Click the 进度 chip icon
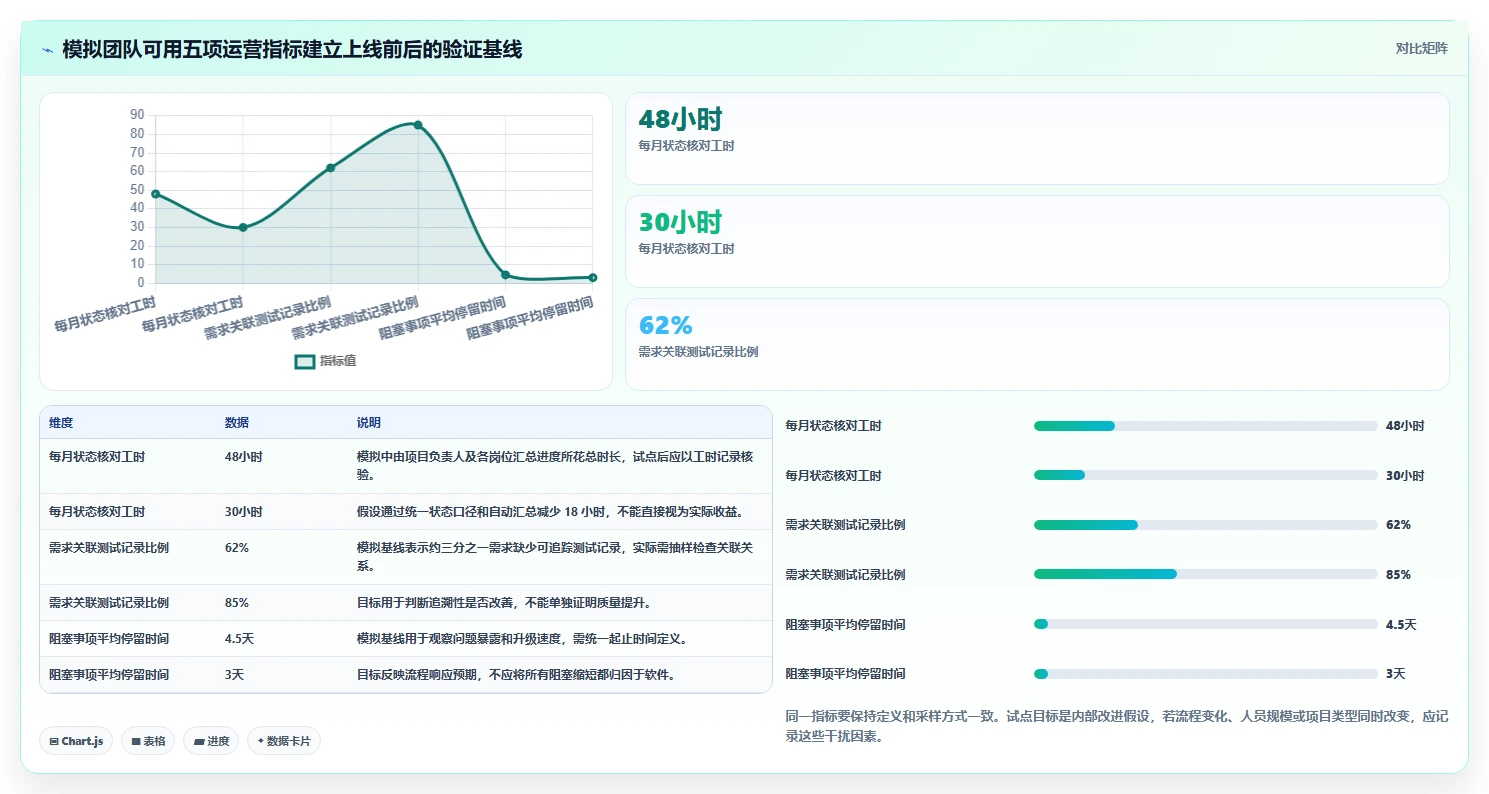Image resolution: width=1489 pixels, height=794 pixels. pos(198,741)
